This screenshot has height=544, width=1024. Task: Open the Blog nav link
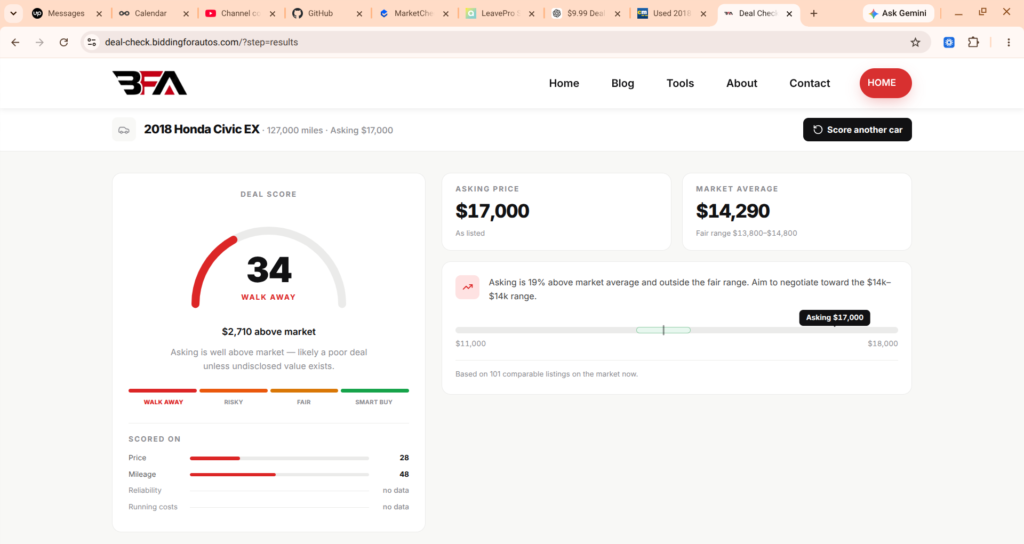(622, 83)
